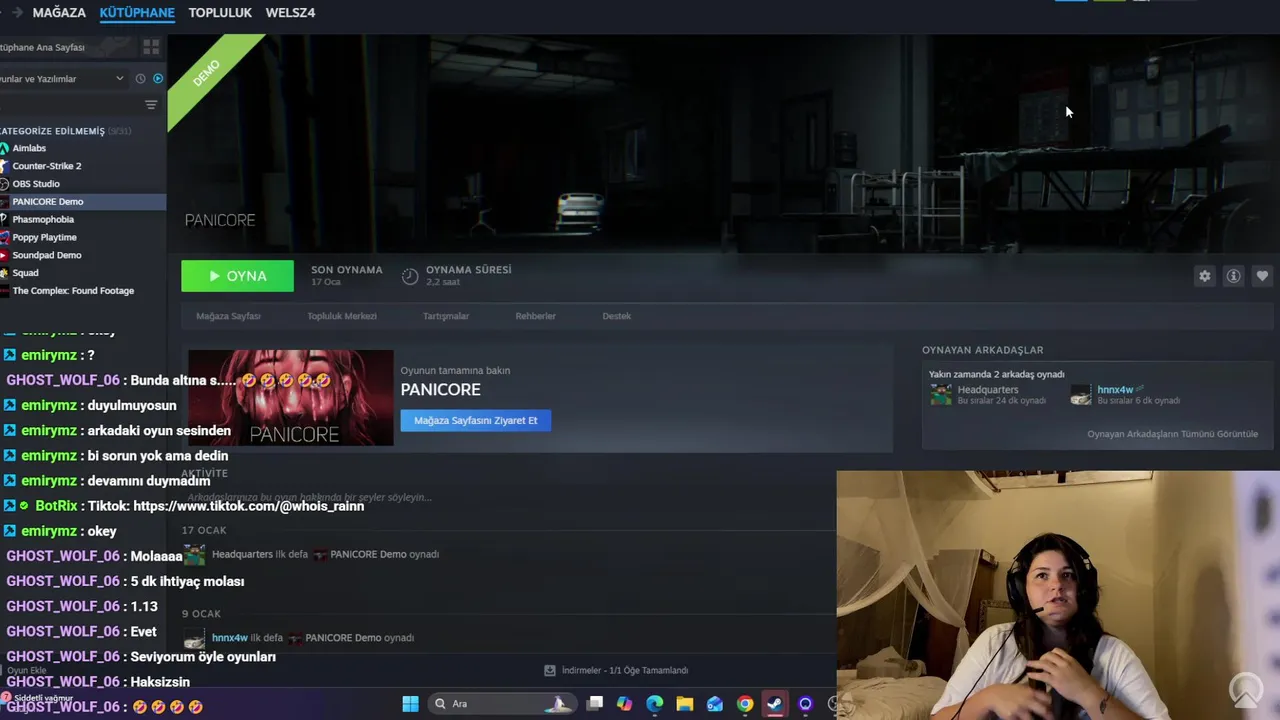The height and width of the screenshot is (720, 1280).
Task: Open Outlook from the taskbar
Action: click(x=715, y=704)
